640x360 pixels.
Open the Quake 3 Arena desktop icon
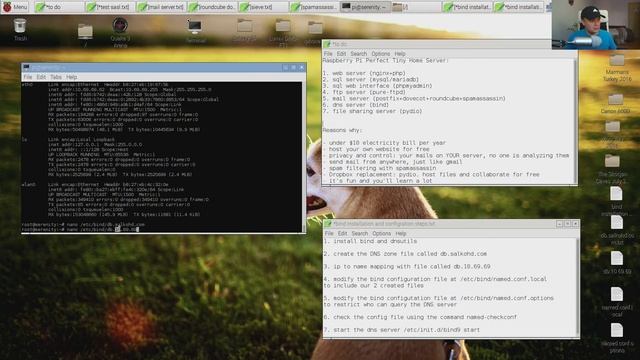pyautogui.click(x=120, y=32)
